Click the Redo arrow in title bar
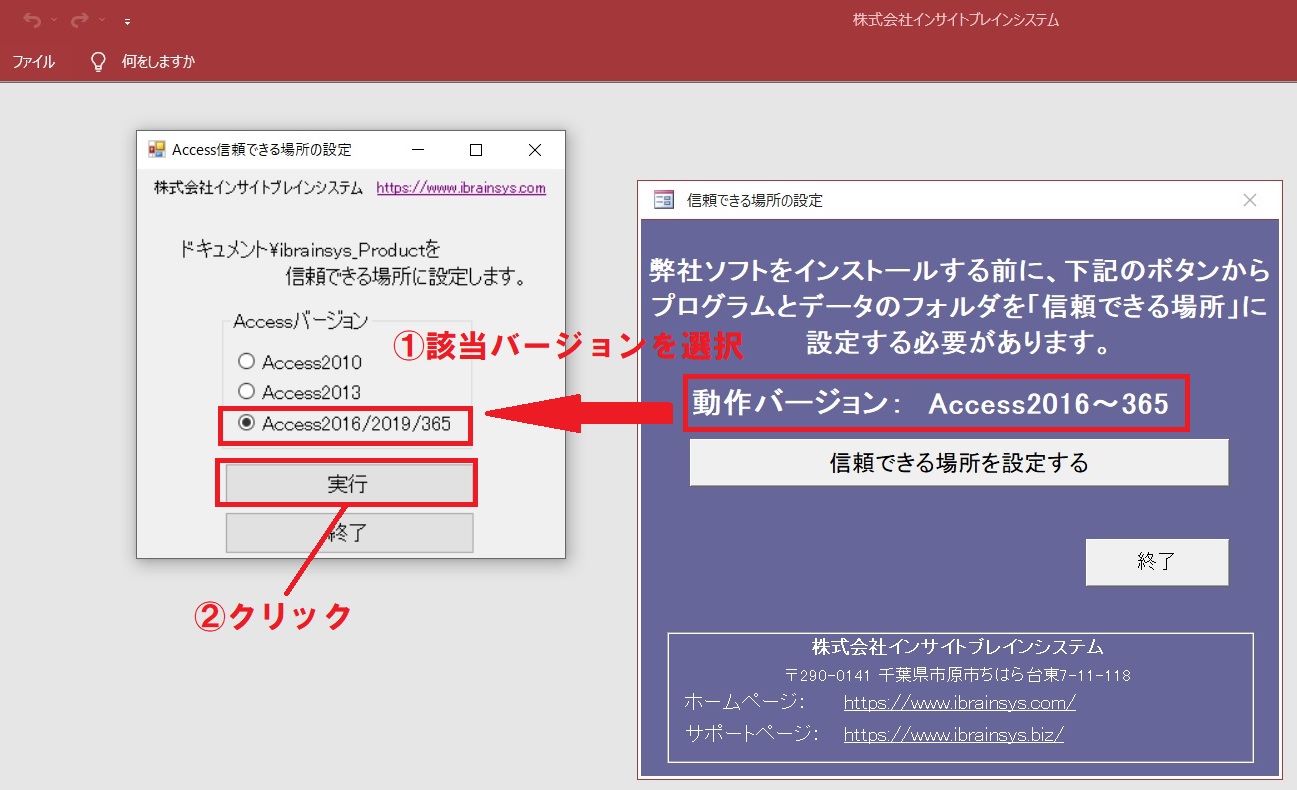The image size is (1297, 790). pyautogui.click(x=80, y=20)
